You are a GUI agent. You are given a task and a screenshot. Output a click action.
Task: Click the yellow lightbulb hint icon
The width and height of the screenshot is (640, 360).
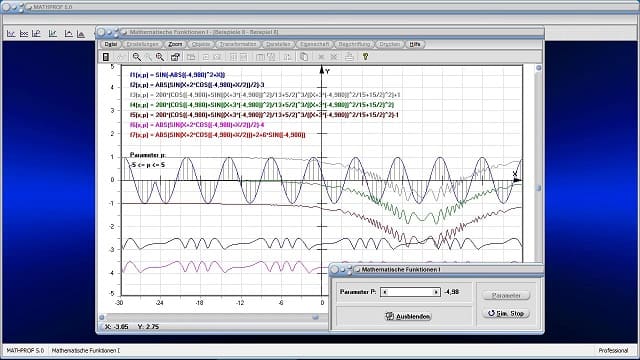(x=365, y=57)
